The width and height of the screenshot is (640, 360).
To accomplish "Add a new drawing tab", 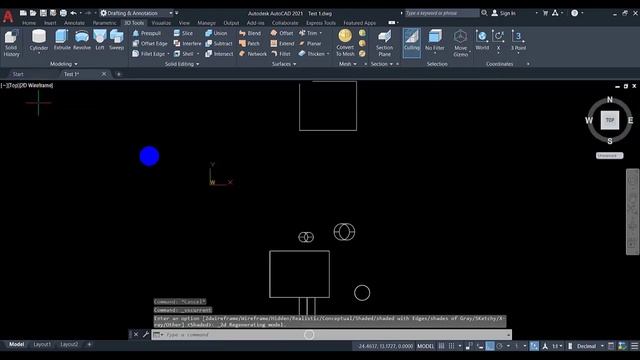I will 119,74.
